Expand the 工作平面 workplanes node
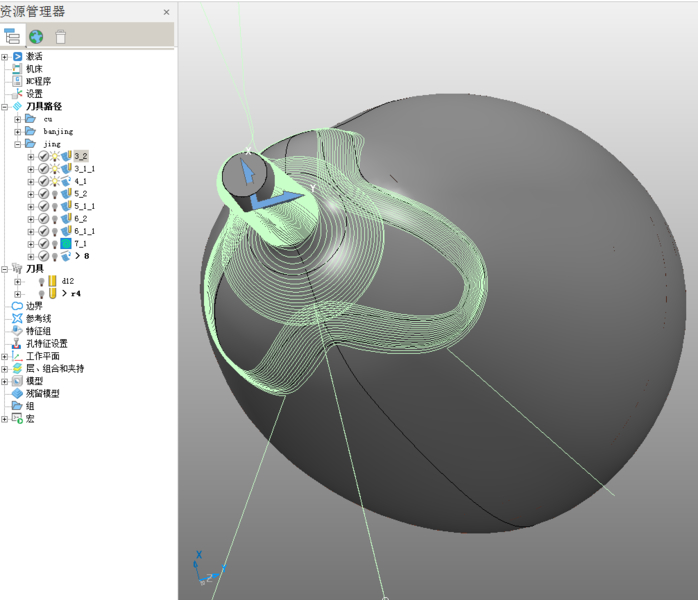The width and height of the screenshot is (698, 600). point(5,356)
